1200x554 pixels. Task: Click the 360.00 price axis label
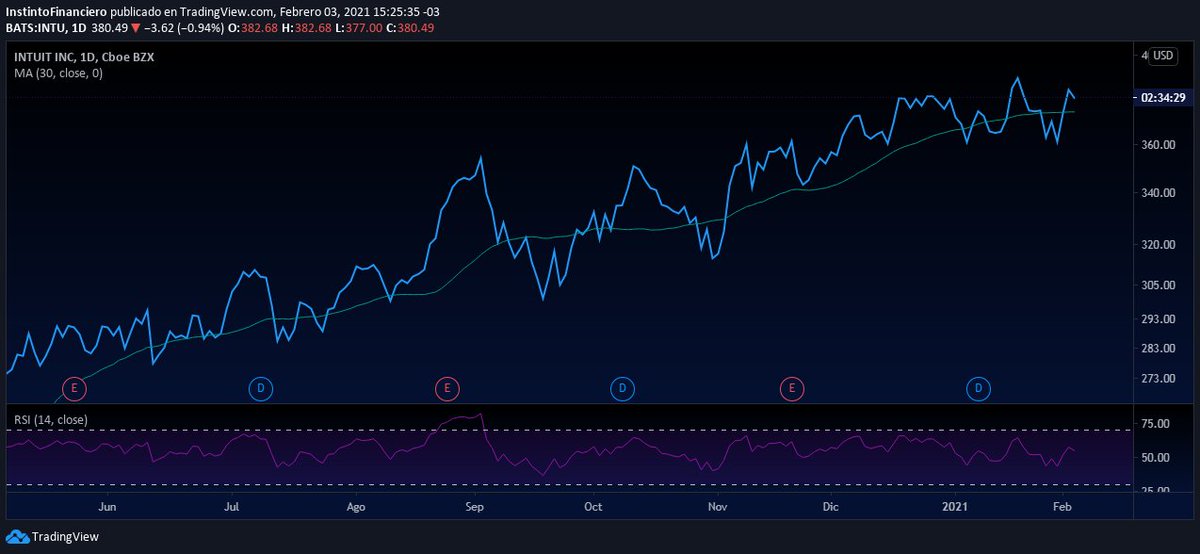[x=1157, y=145]
